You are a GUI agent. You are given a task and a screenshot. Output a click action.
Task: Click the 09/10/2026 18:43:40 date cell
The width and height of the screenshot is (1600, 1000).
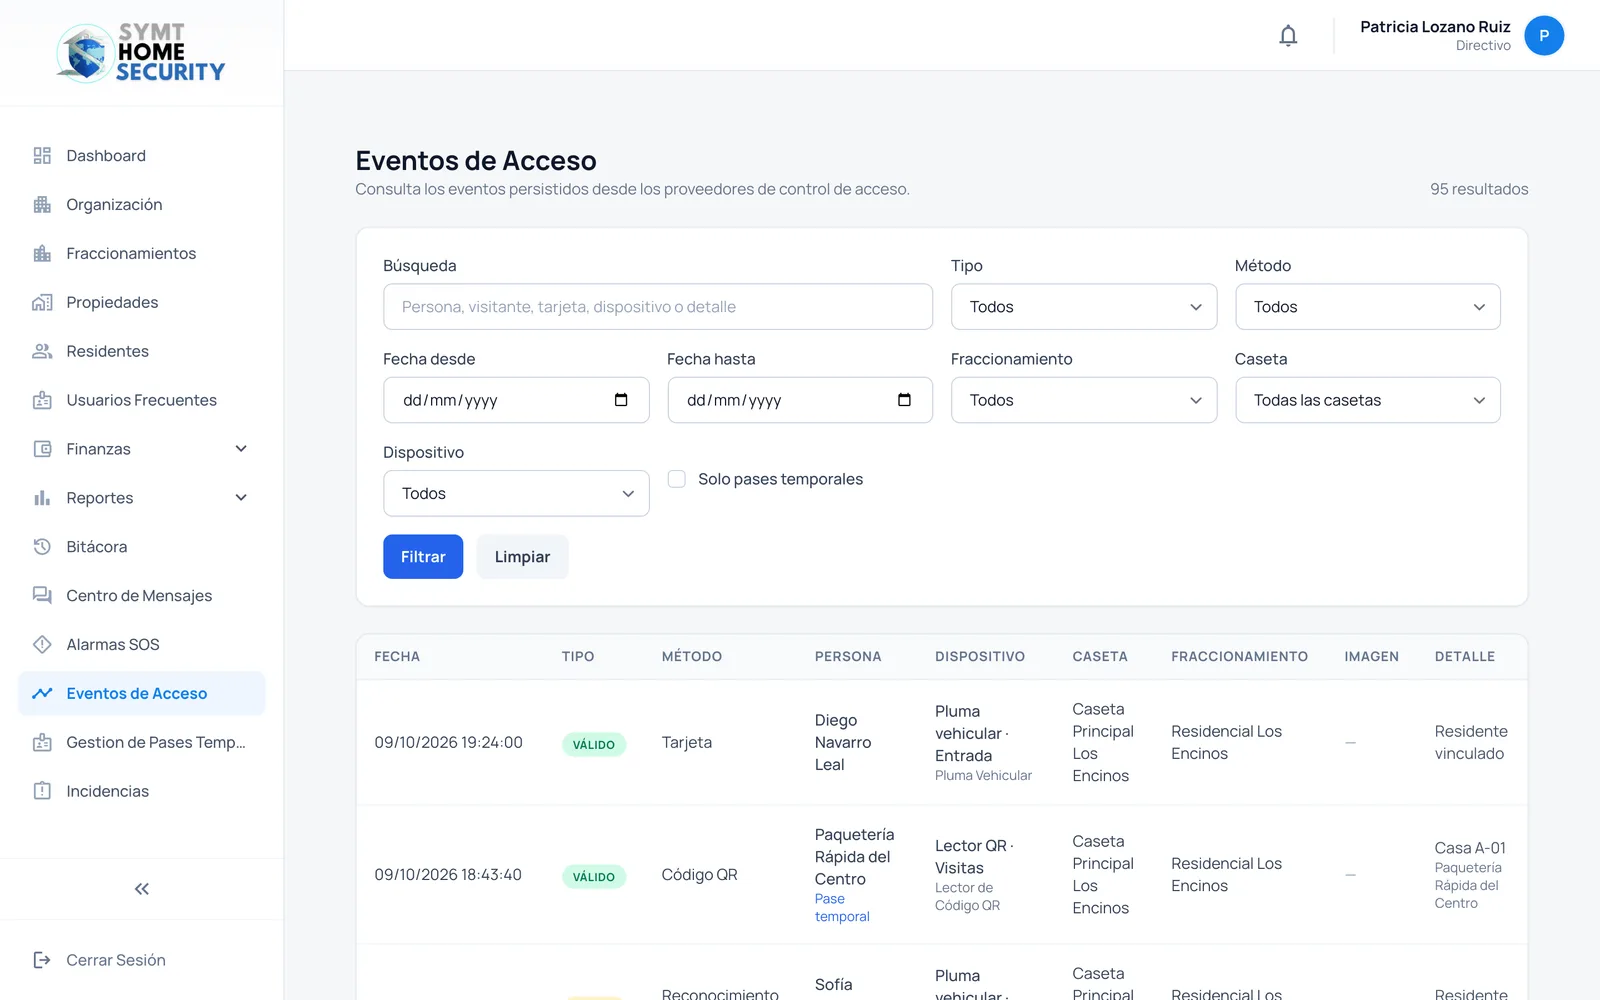(x=448, y=875)
